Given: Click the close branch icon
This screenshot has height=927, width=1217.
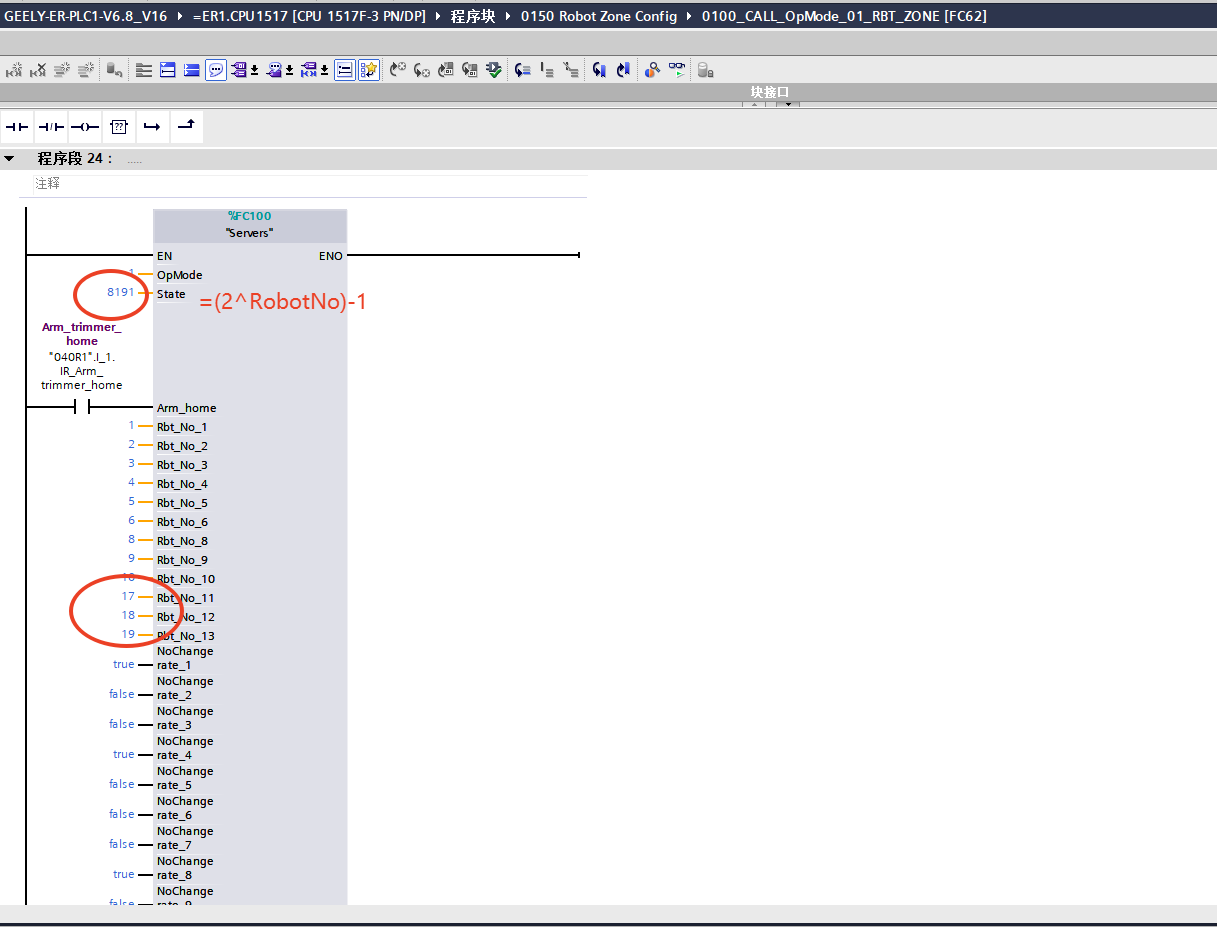Looking at the screenshot, I should 186,126.
